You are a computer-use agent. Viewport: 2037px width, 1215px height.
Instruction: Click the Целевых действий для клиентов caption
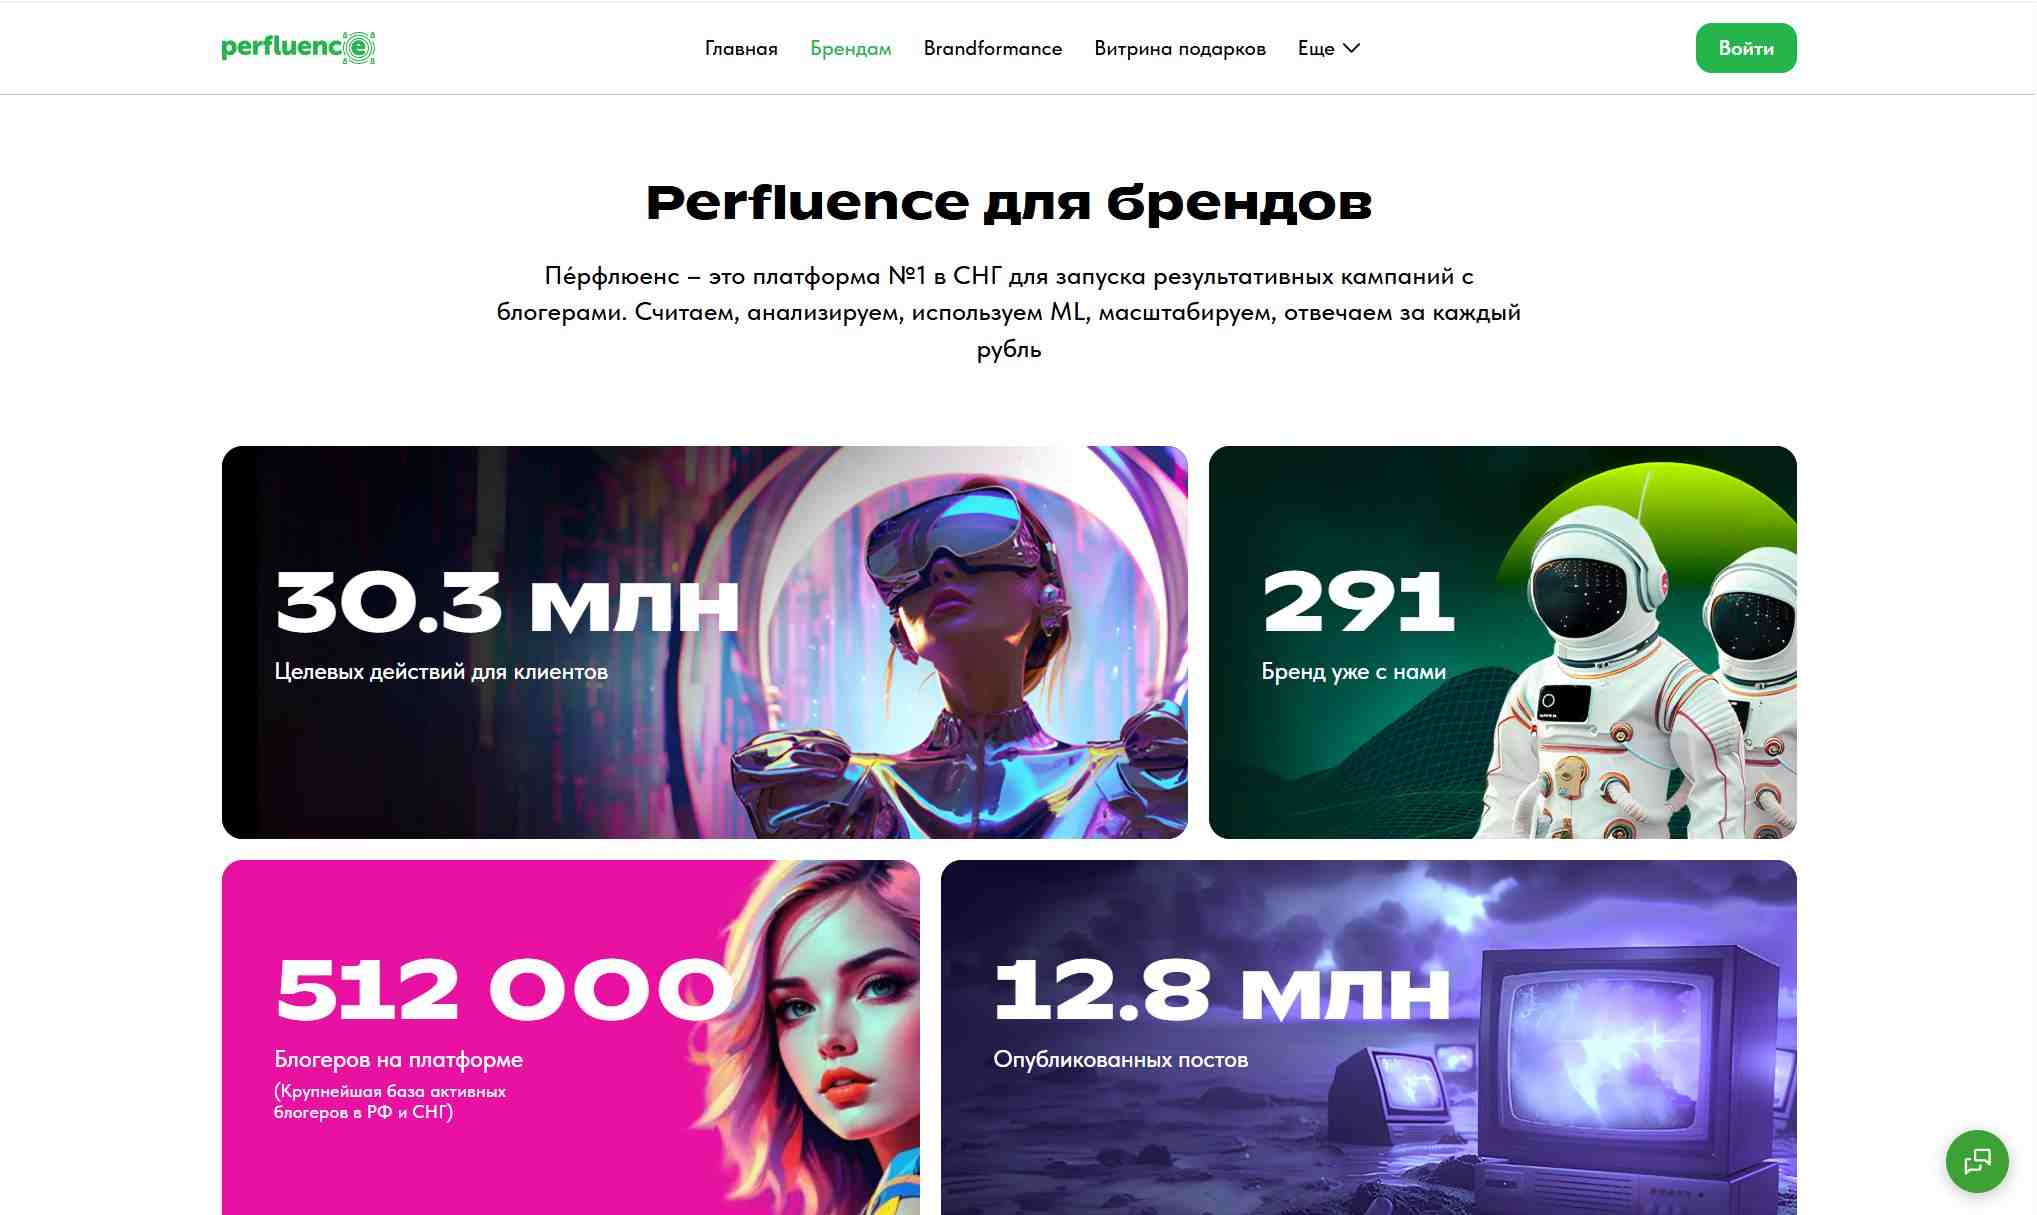[x=441, y=672]
